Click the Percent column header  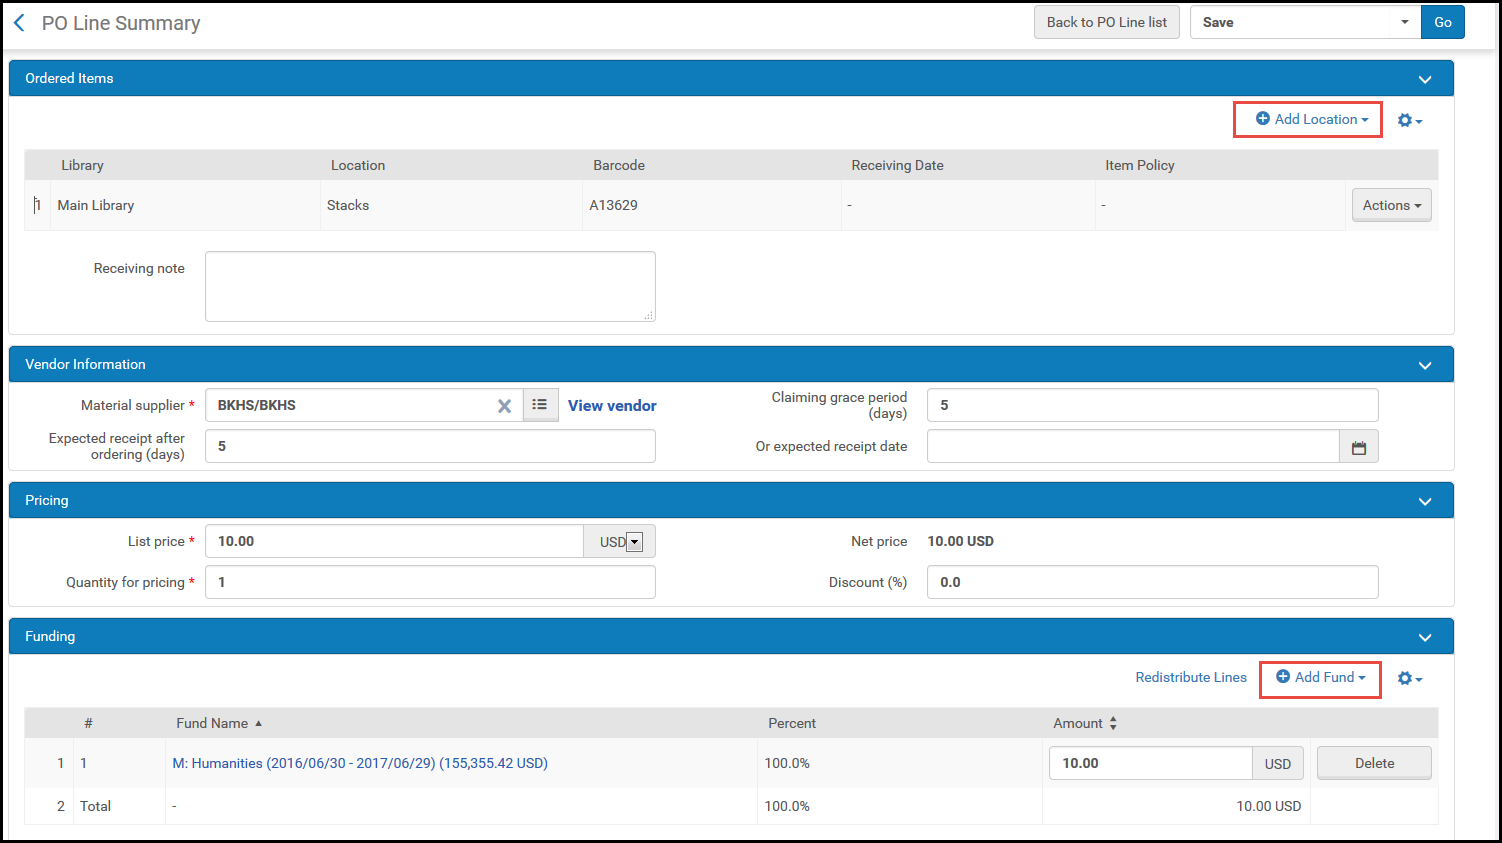click(x=792, y=723)
